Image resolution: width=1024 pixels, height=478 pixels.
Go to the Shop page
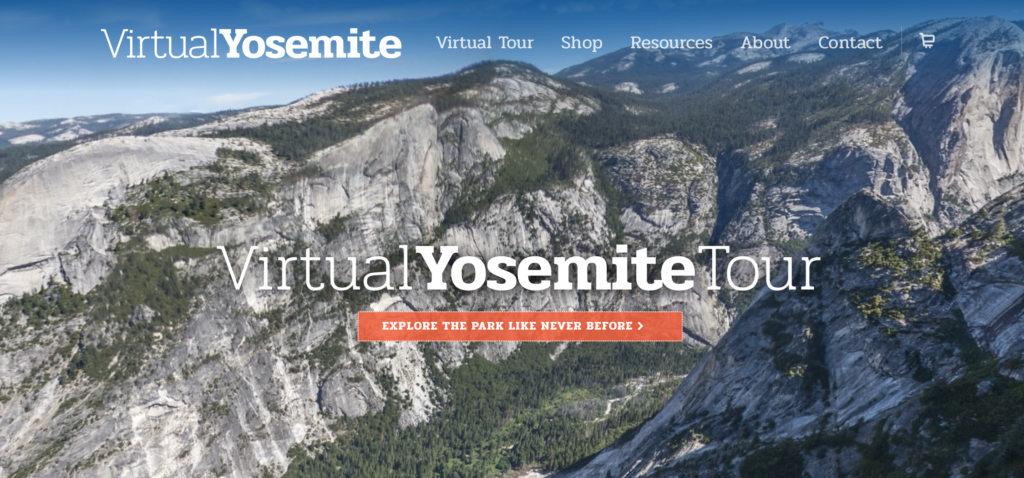point(581,44)
